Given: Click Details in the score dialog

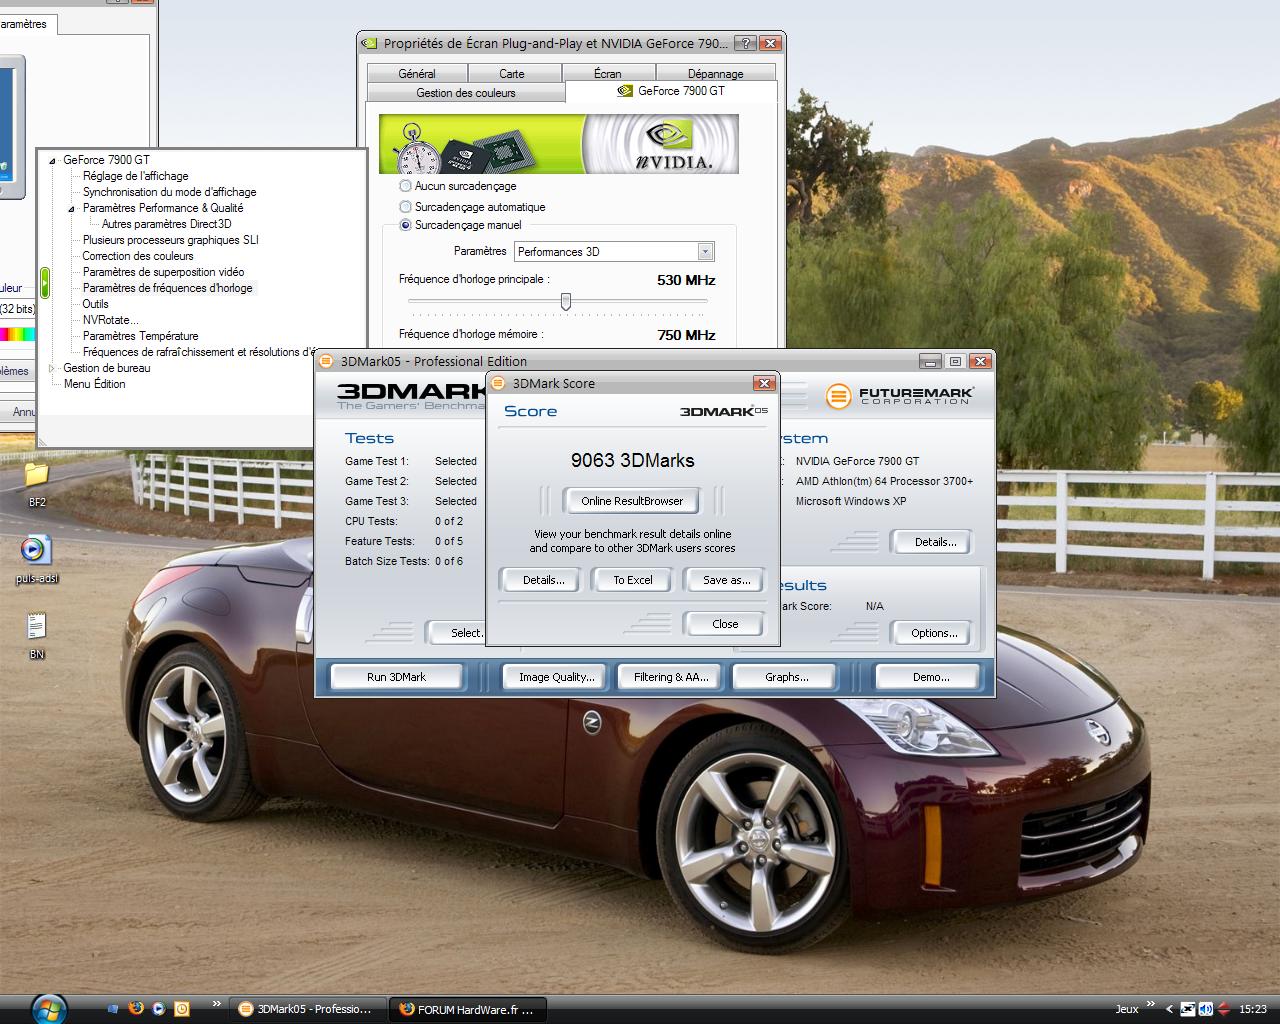Looking at the screenshot, I should tap(544, 580).
